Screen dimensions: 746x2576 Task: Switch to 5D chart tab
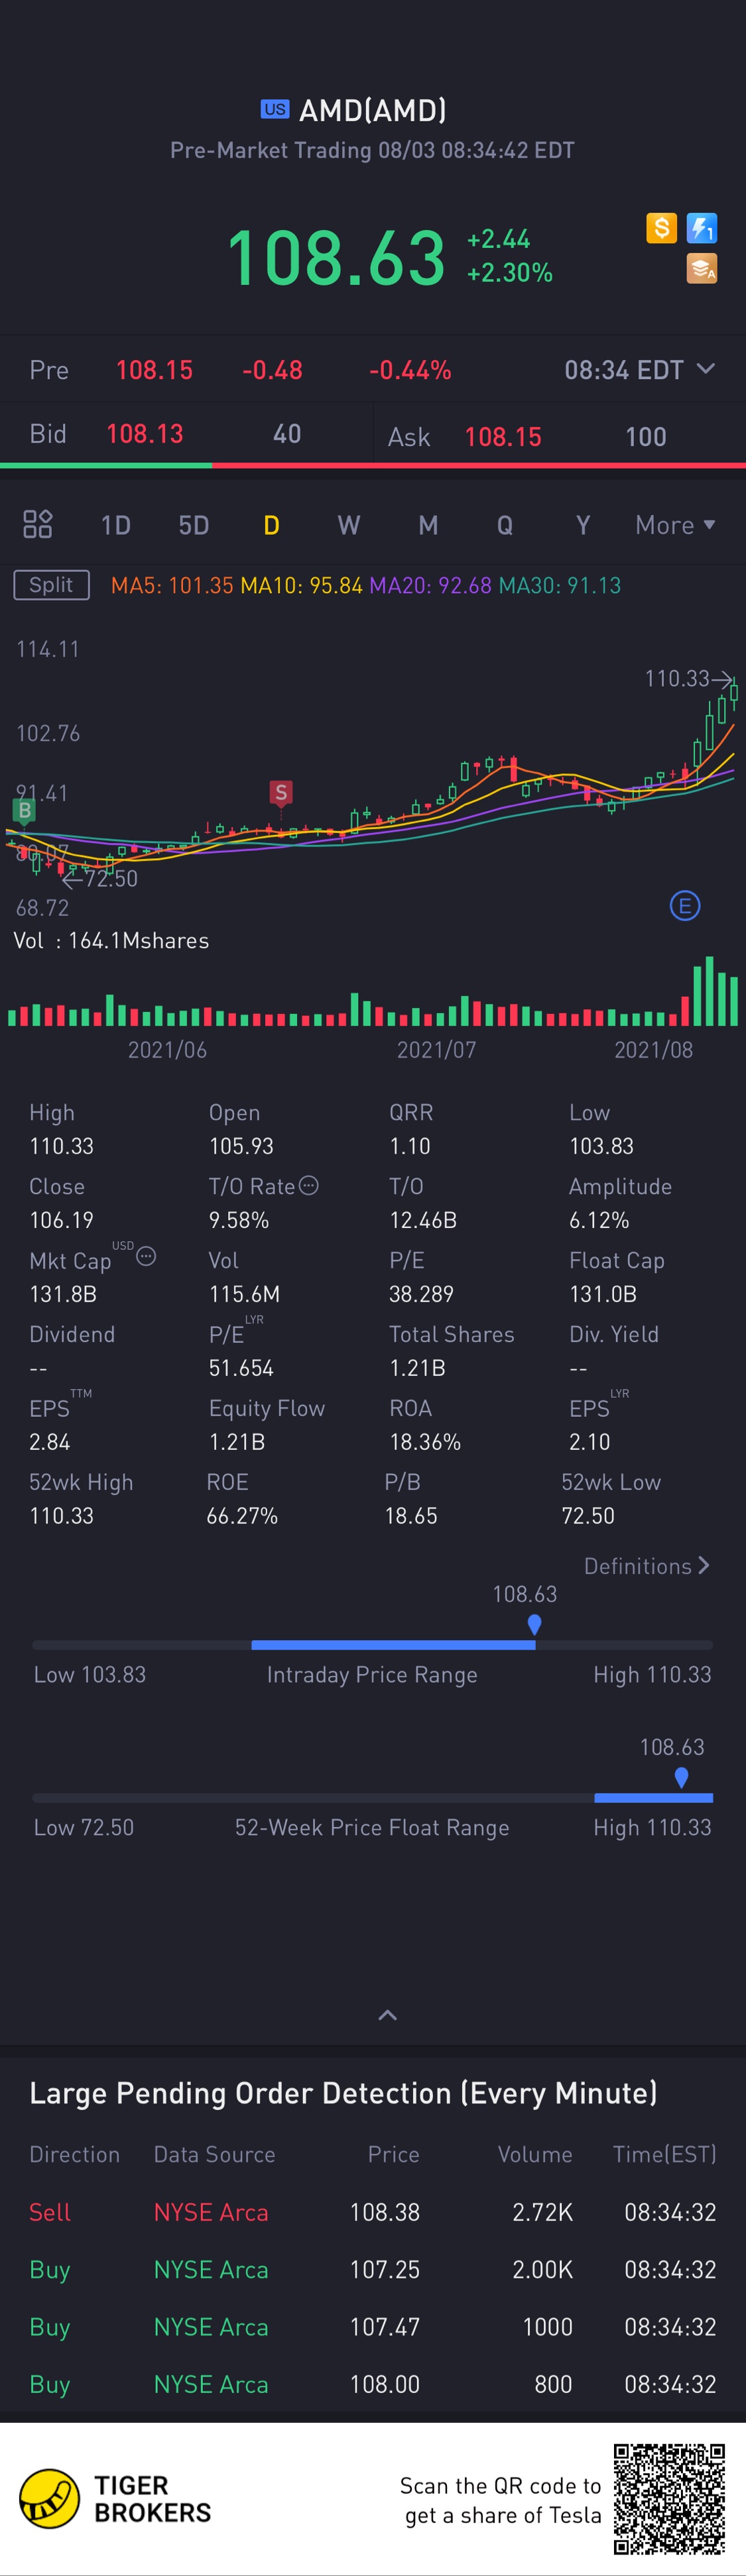194,525
